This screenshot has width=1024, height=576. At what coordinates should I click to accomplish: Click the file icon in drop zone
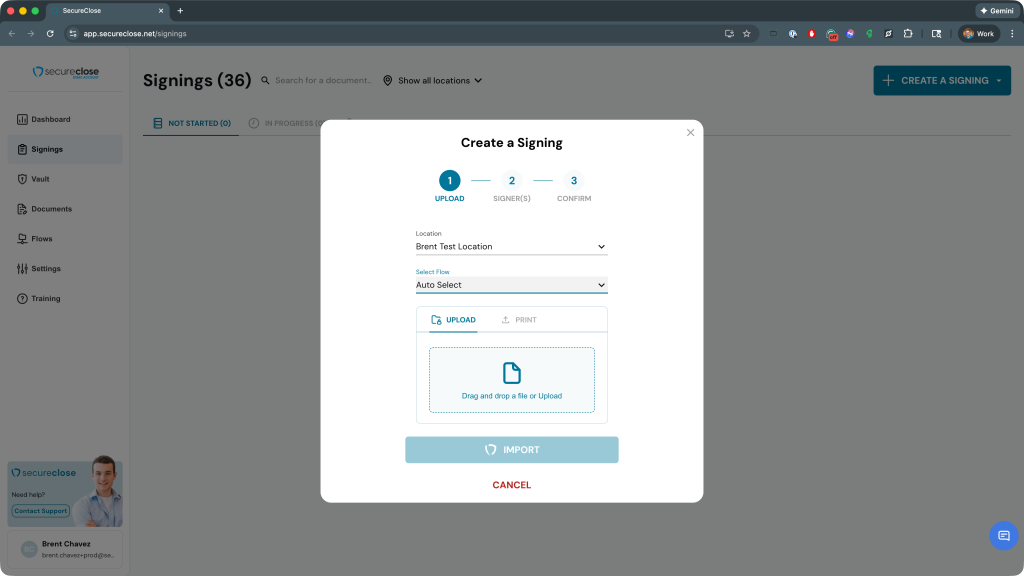tap(511, 373)
